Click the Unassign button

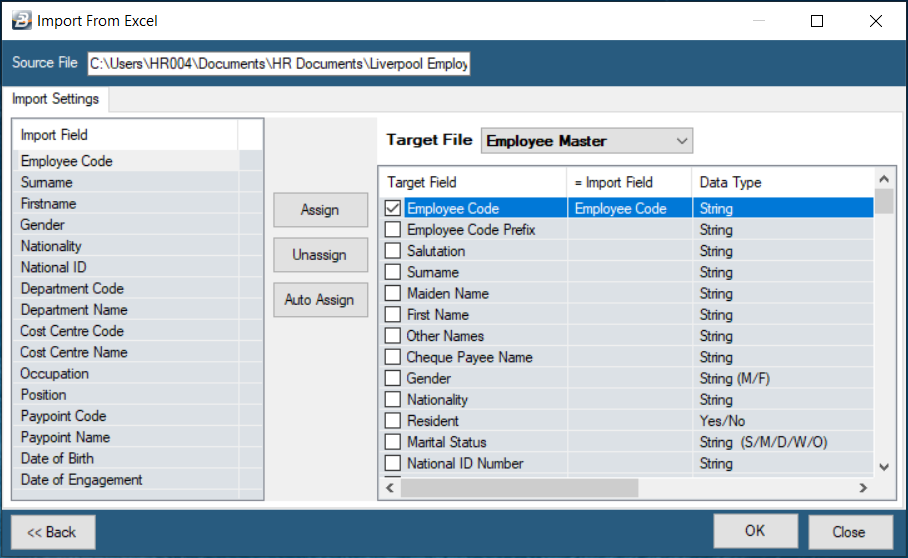pyautogui.click(x=320, y=255)
